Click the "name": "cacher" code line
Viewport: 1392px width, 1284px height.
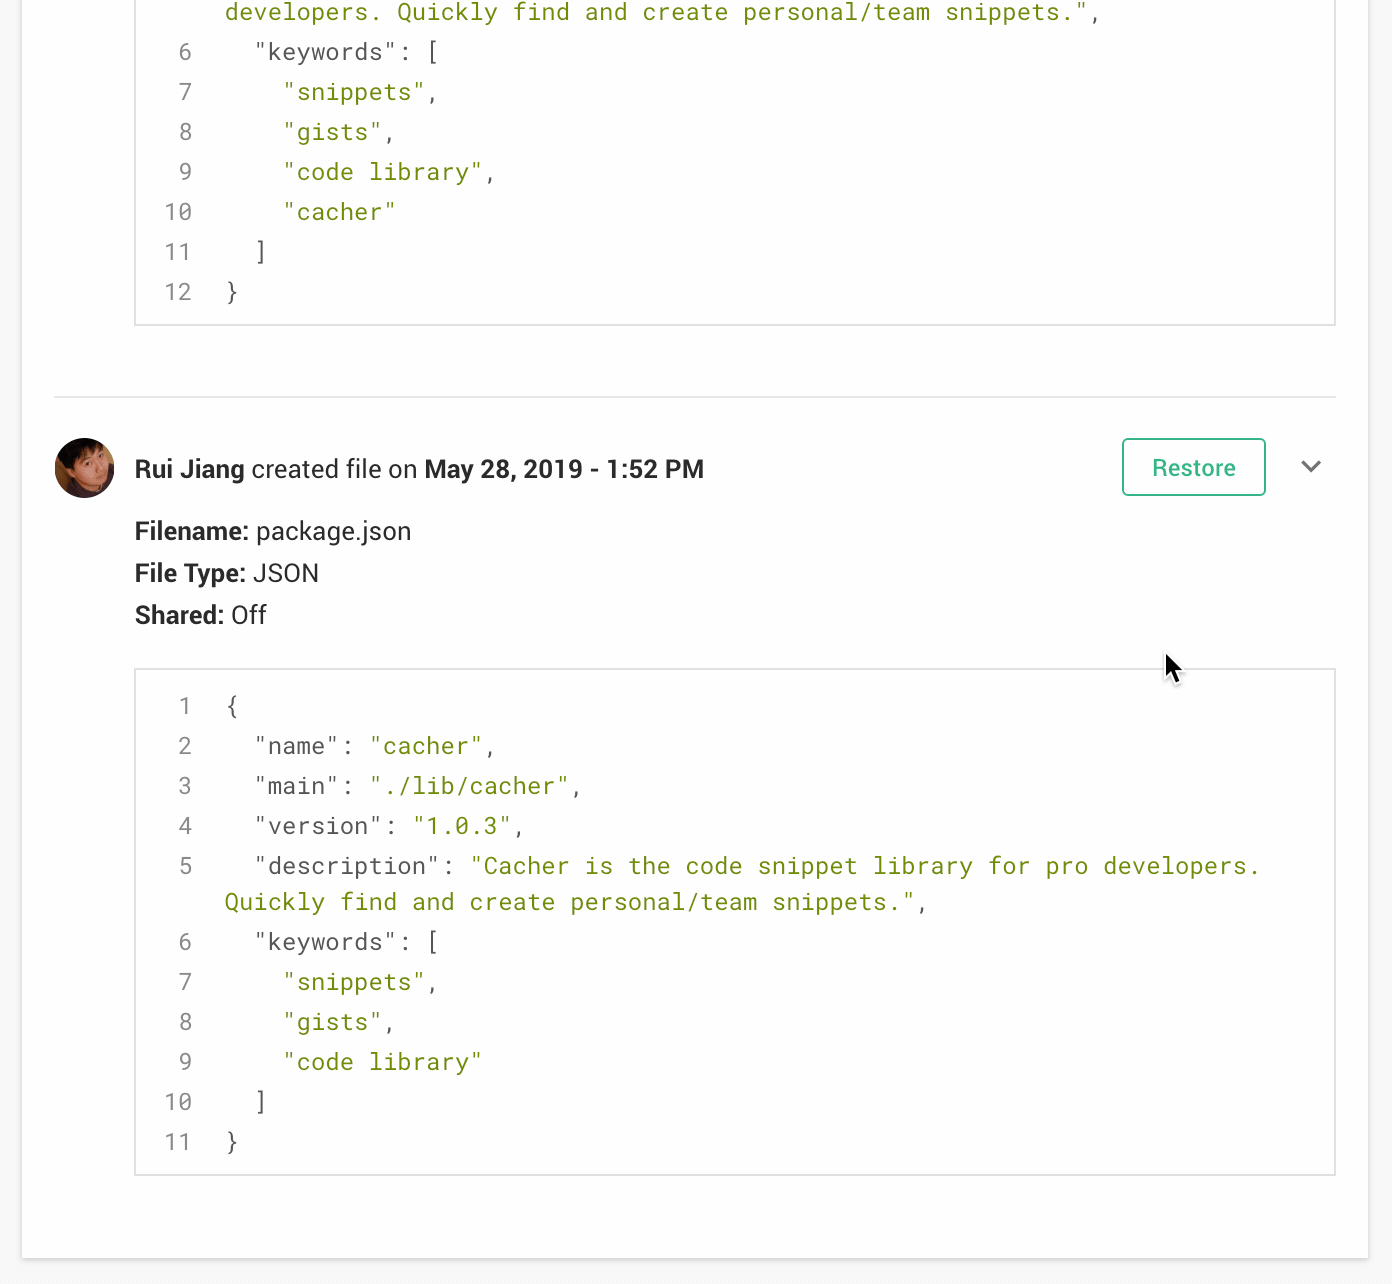pos(375,746)
